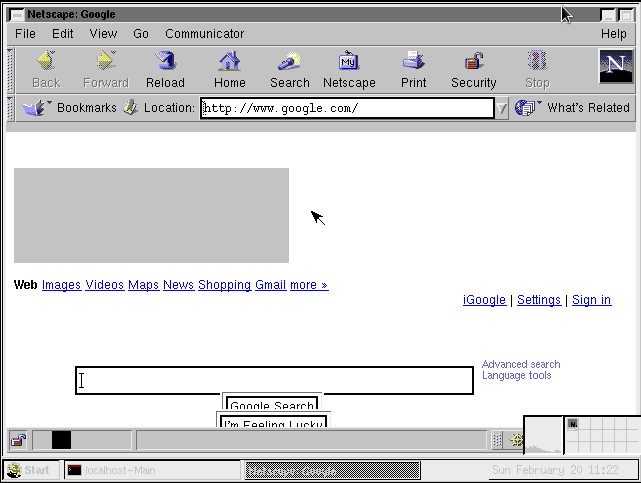
Task: Expand the Location URL history arrow
Action: coord(502,108)
